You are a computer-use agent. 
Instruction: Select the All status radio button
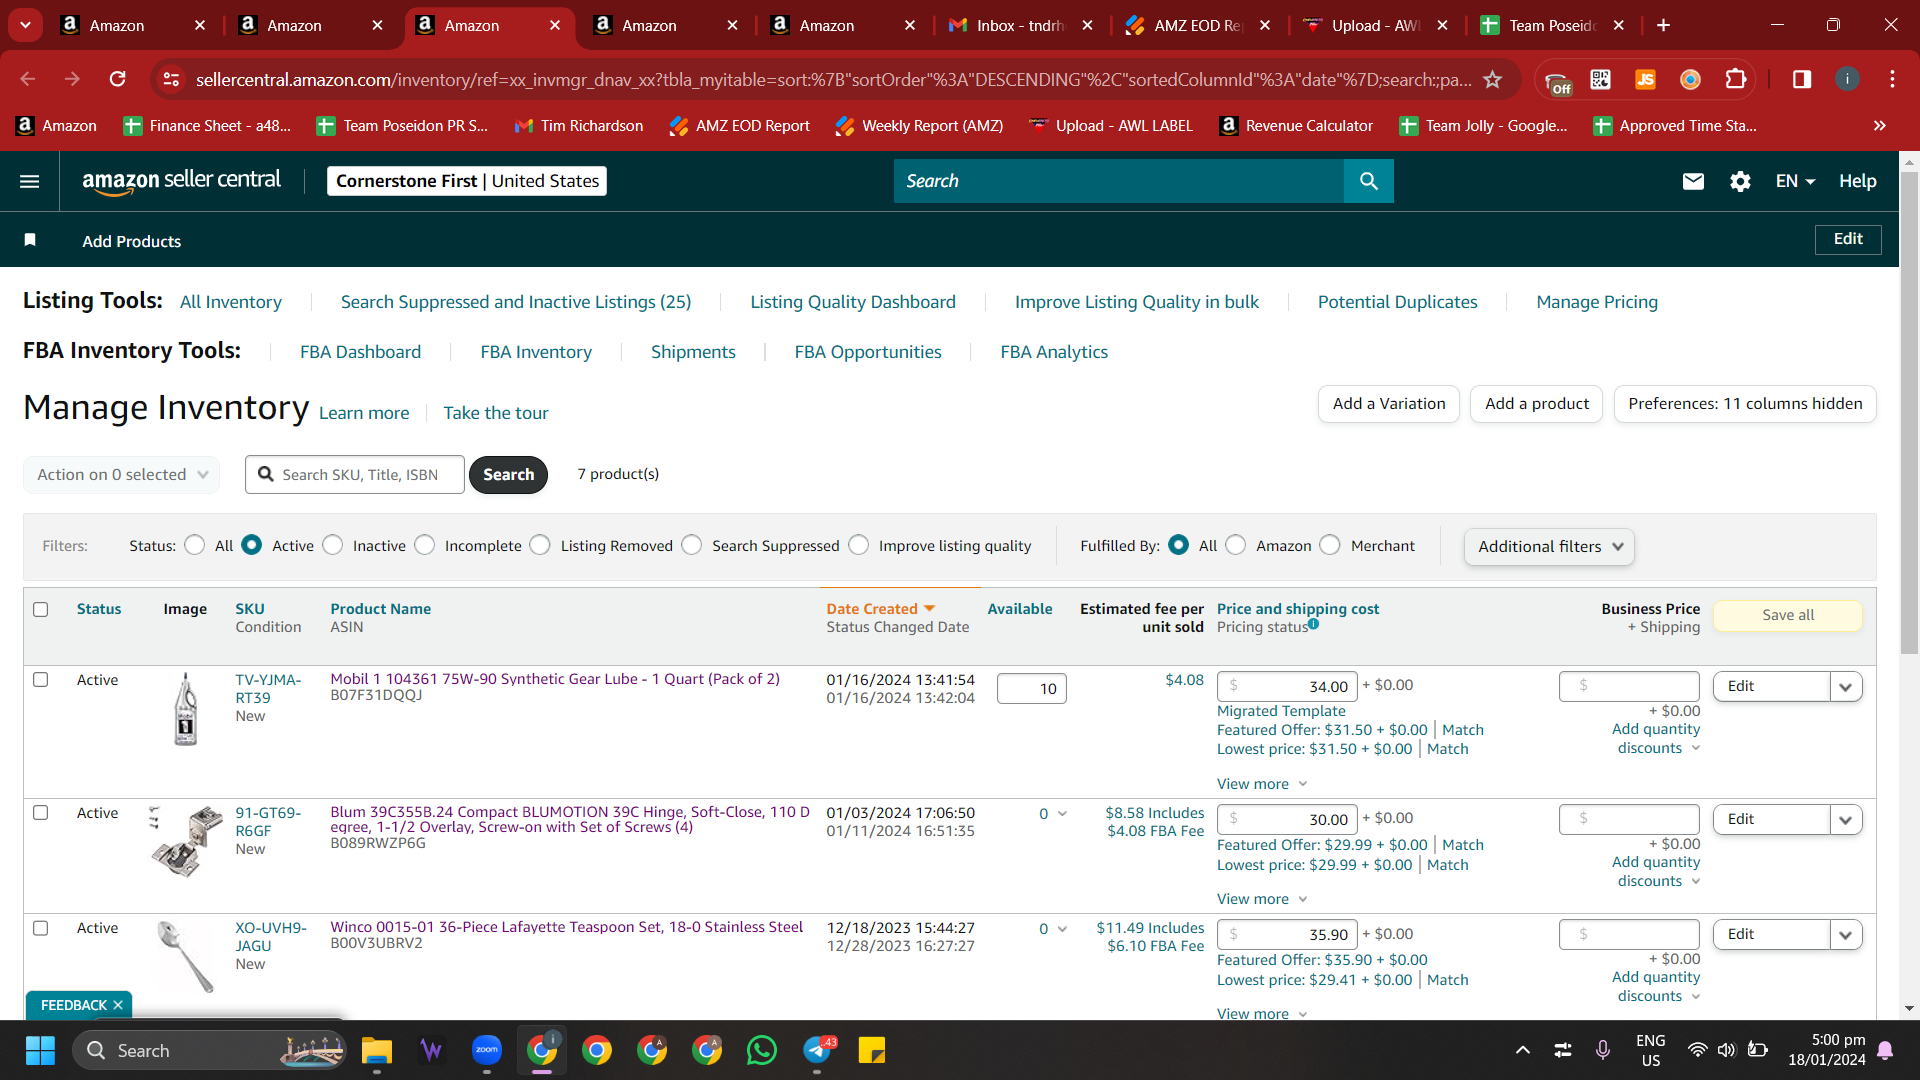click(195, 545)
